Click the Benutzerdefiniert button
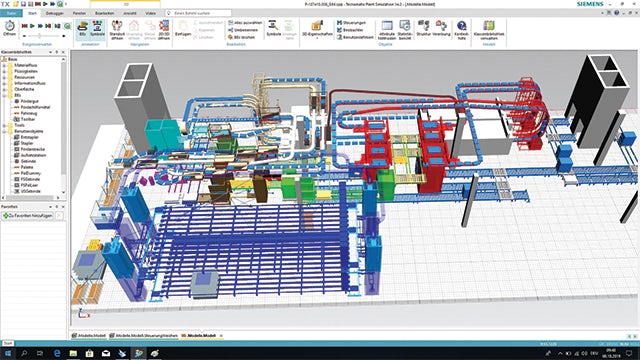640x360 pixels. [x=355, y=37]
